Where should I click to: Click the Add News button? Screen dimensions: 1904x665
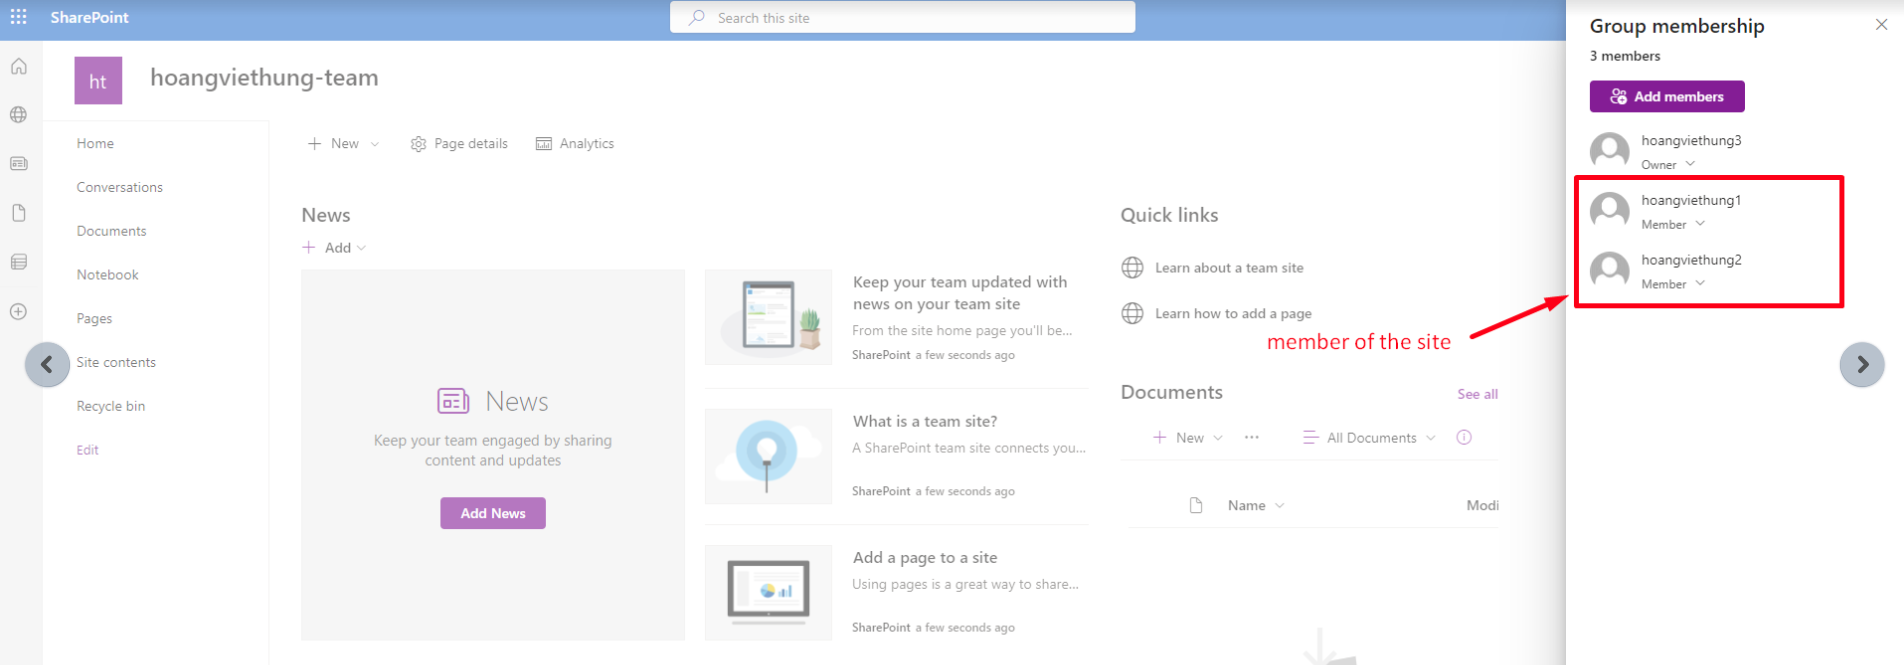click(x=493, y=513)
